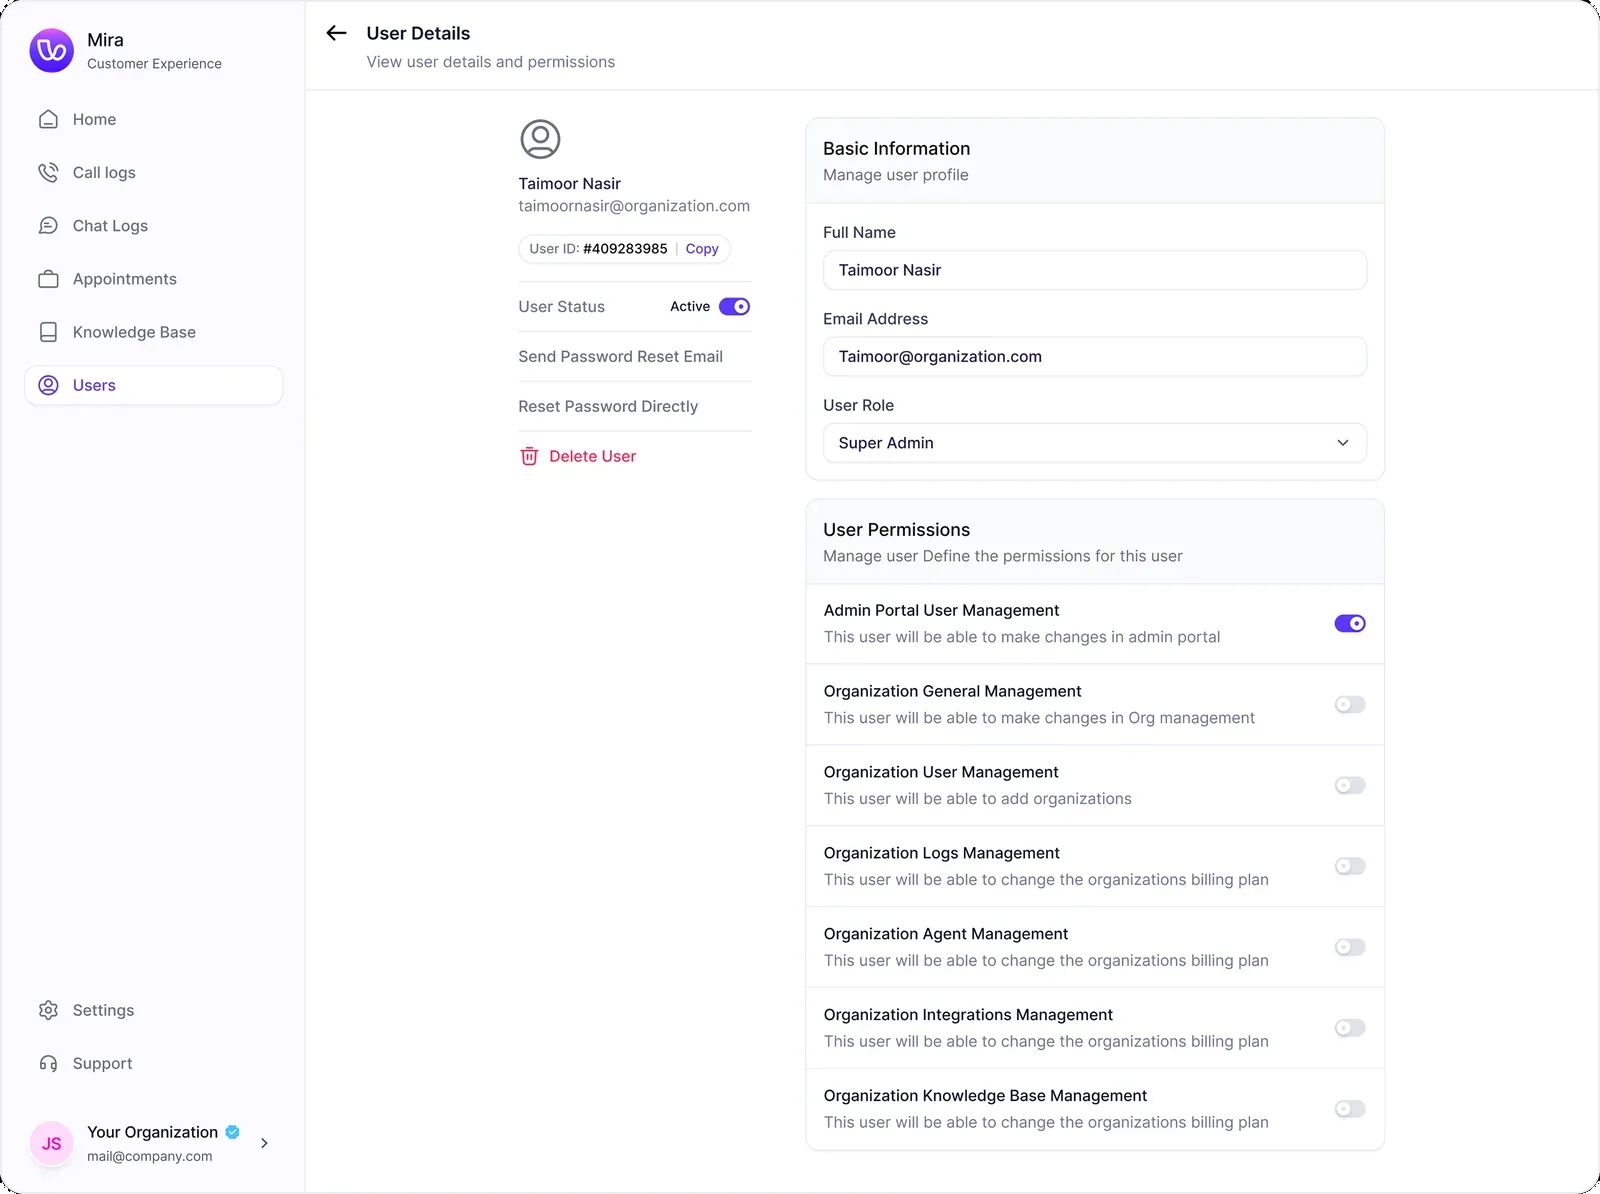
Task: Click the User ID #409283985 value
Action: [625, 249]
